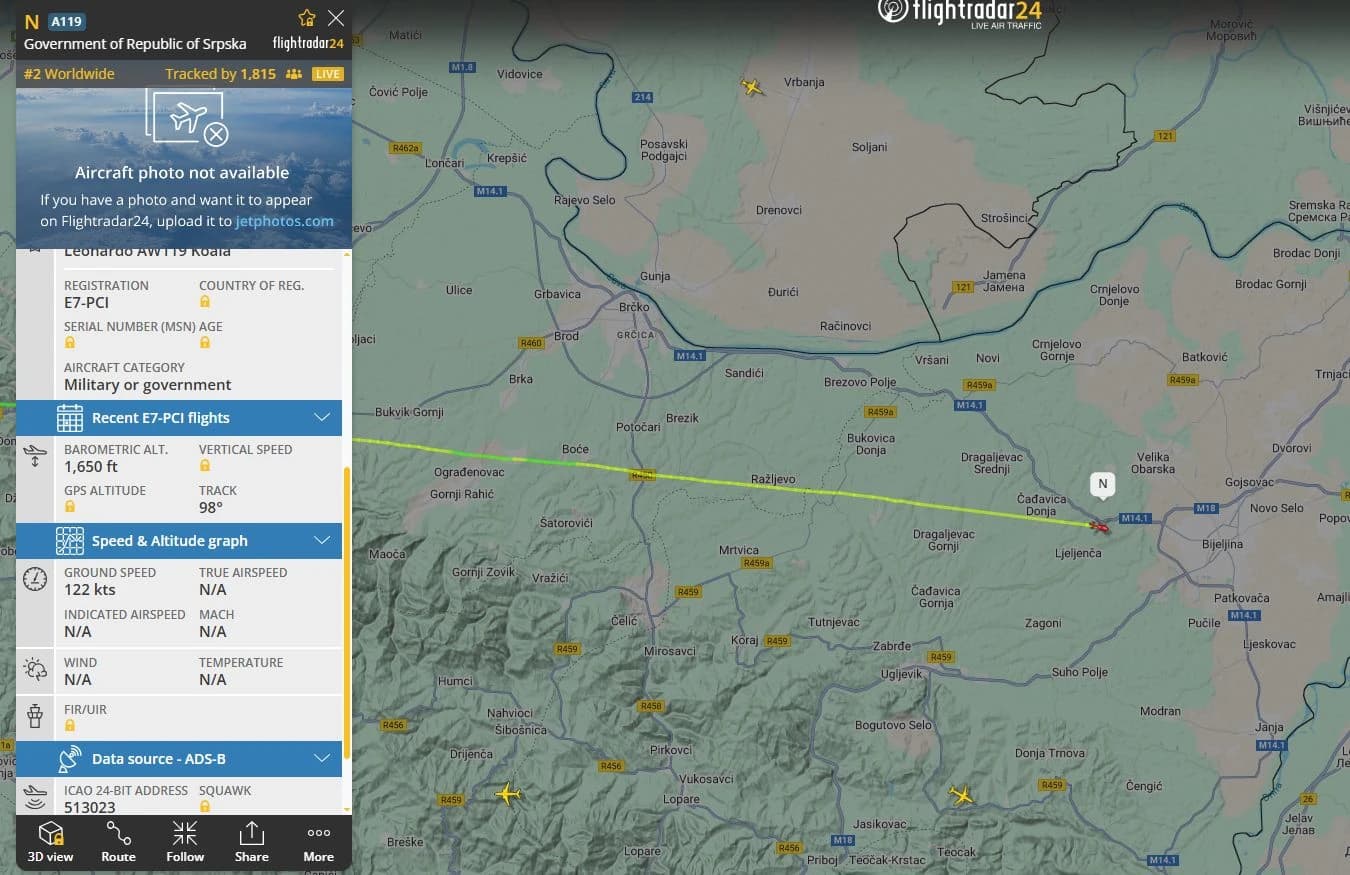The image size is (1350, 875).
Task: Click the aircraft photo not available placeholder
Action: click(183, 168)
